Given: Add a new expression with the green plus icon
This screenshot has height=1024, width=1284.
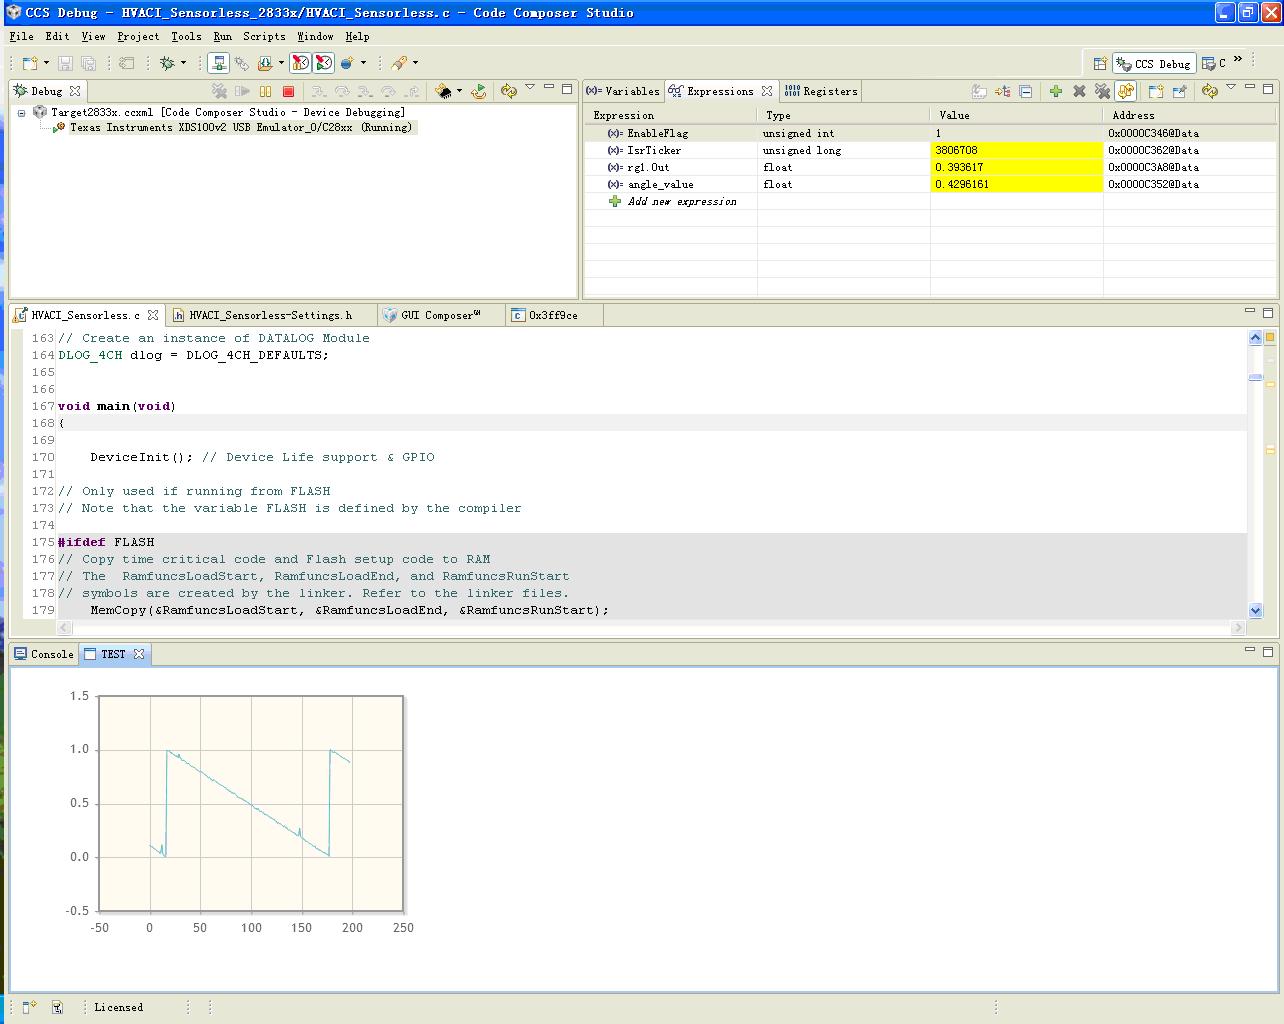Looking at the screenshot, I should (x=1056, y=91).
